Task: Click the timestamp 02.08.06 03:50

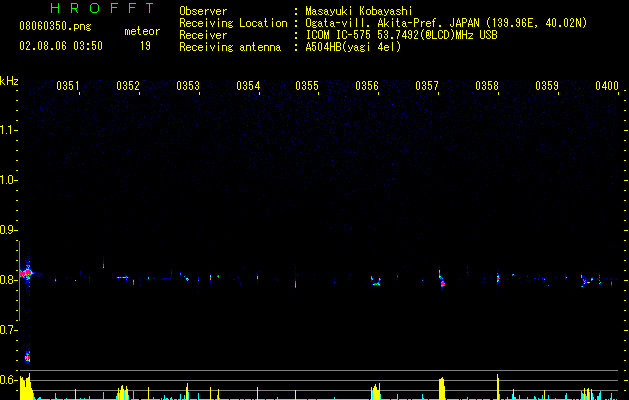Action: (61, 46)
